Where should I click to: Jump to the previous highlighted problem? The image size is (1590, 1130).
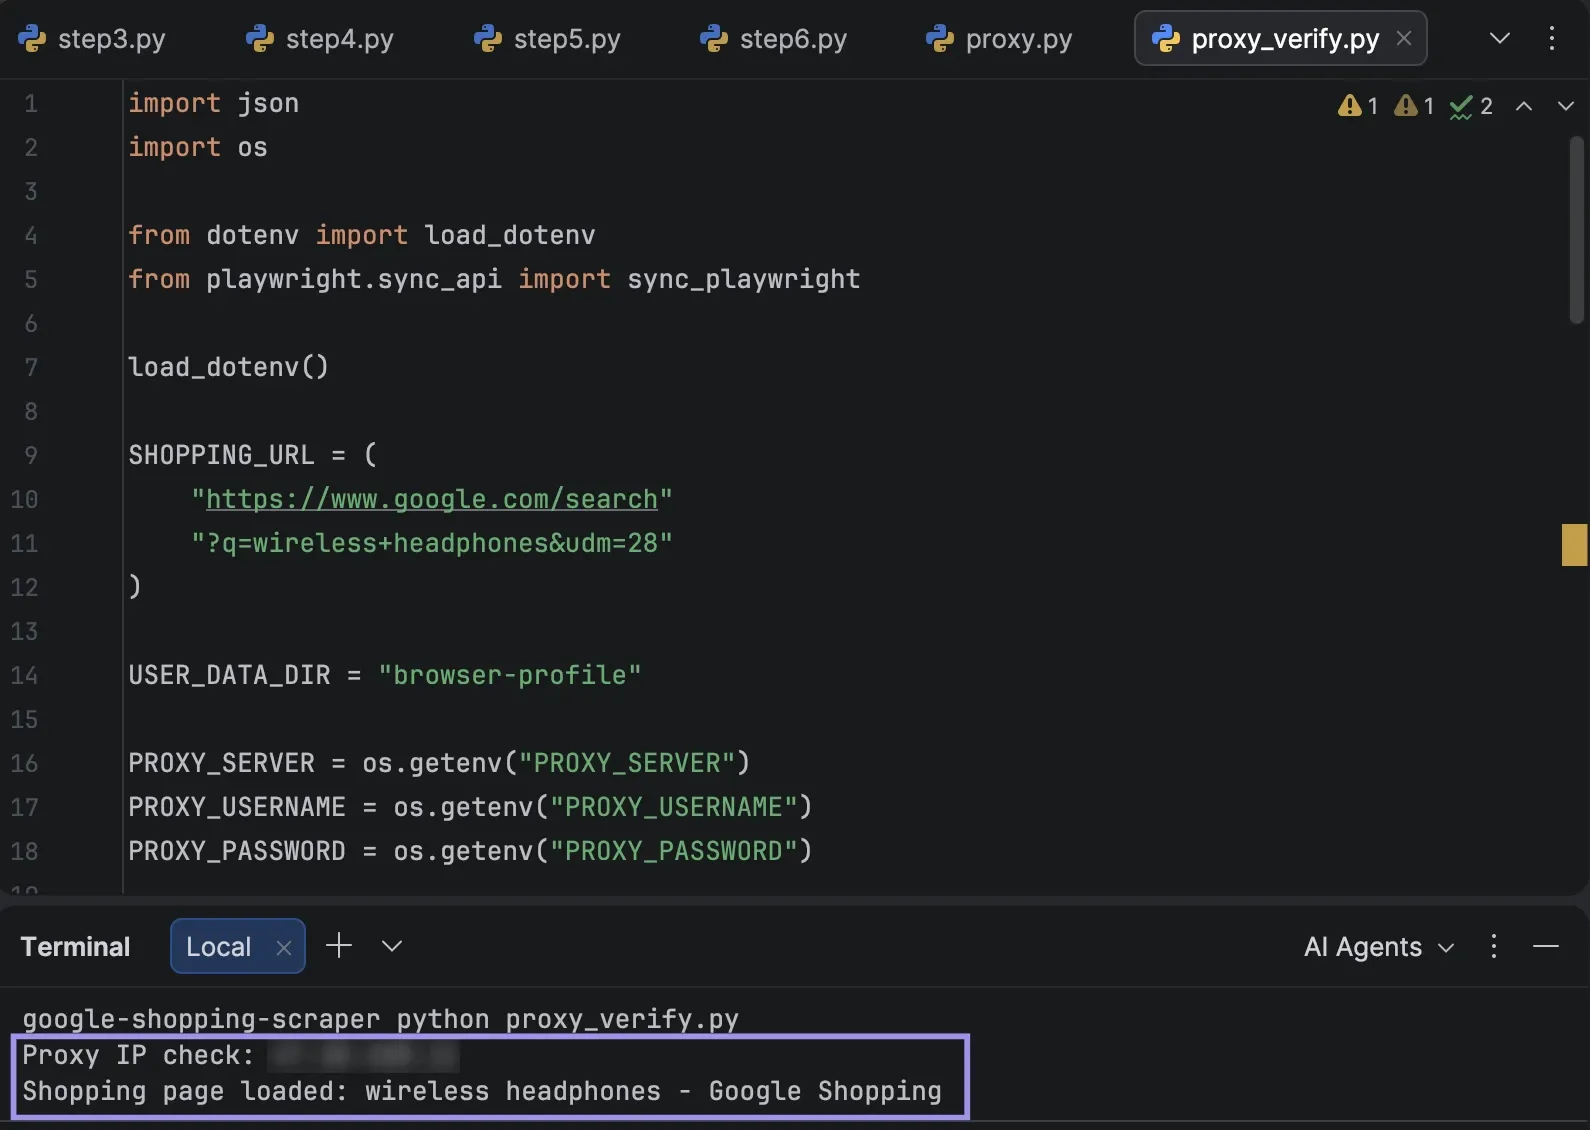tap(1524, 106)
